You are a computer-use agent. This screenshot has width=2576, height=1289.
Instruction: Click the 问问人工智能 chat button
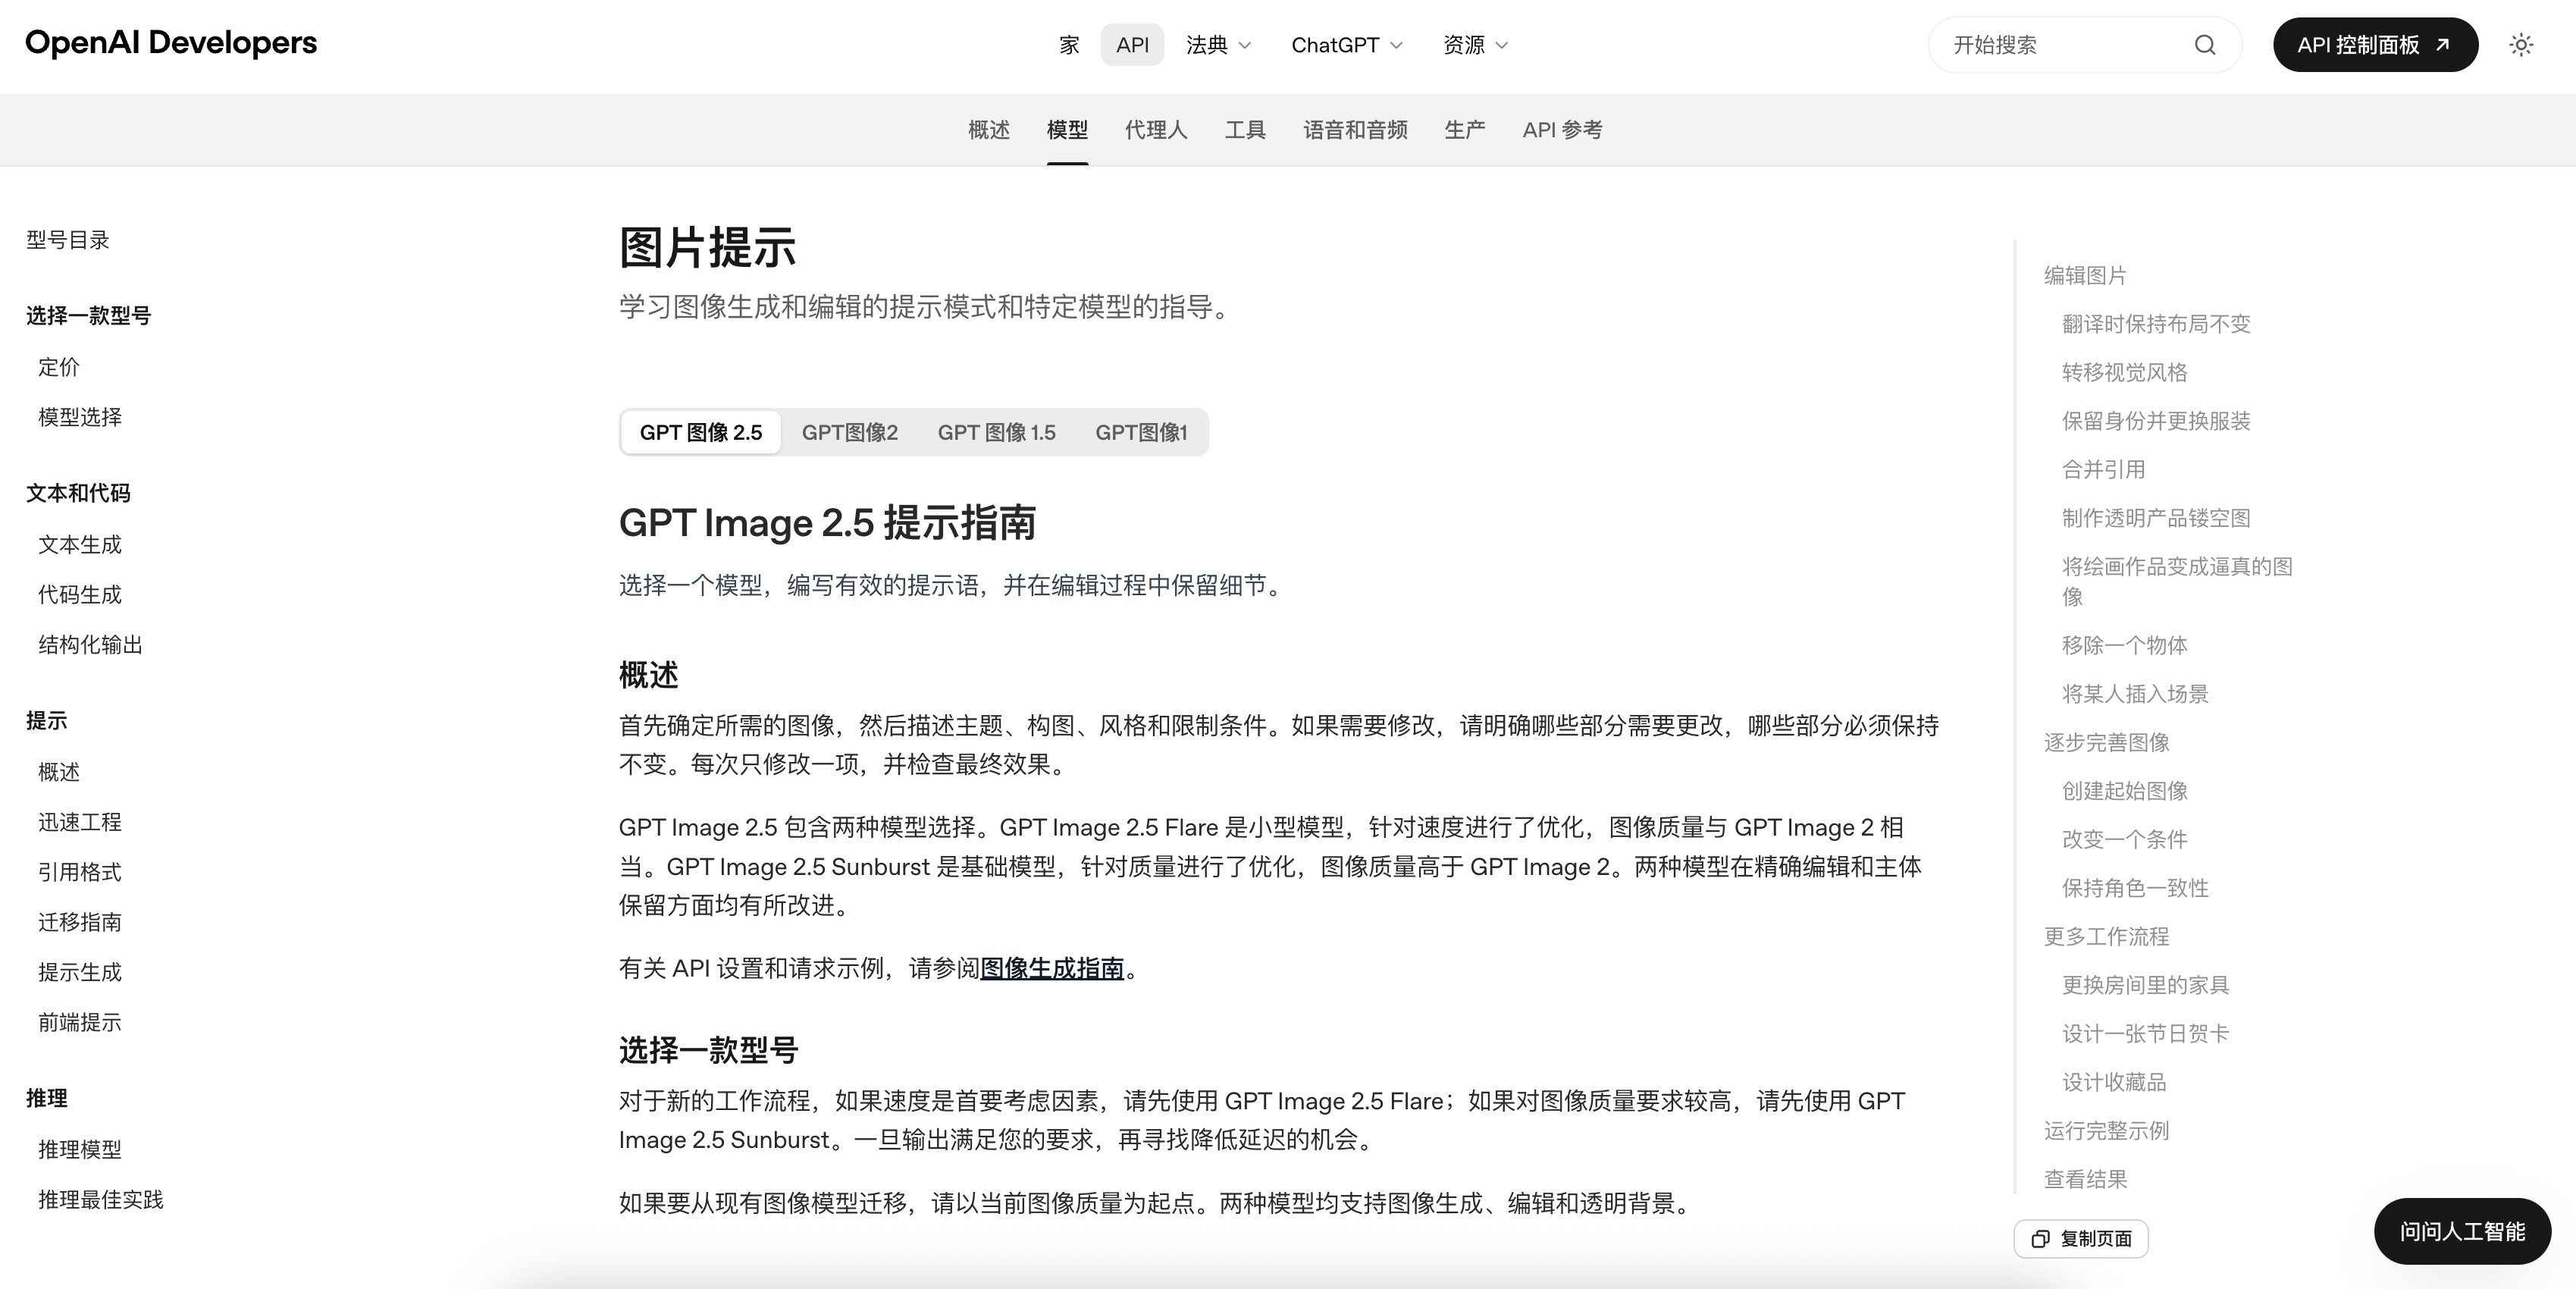pos(2462,1231)
